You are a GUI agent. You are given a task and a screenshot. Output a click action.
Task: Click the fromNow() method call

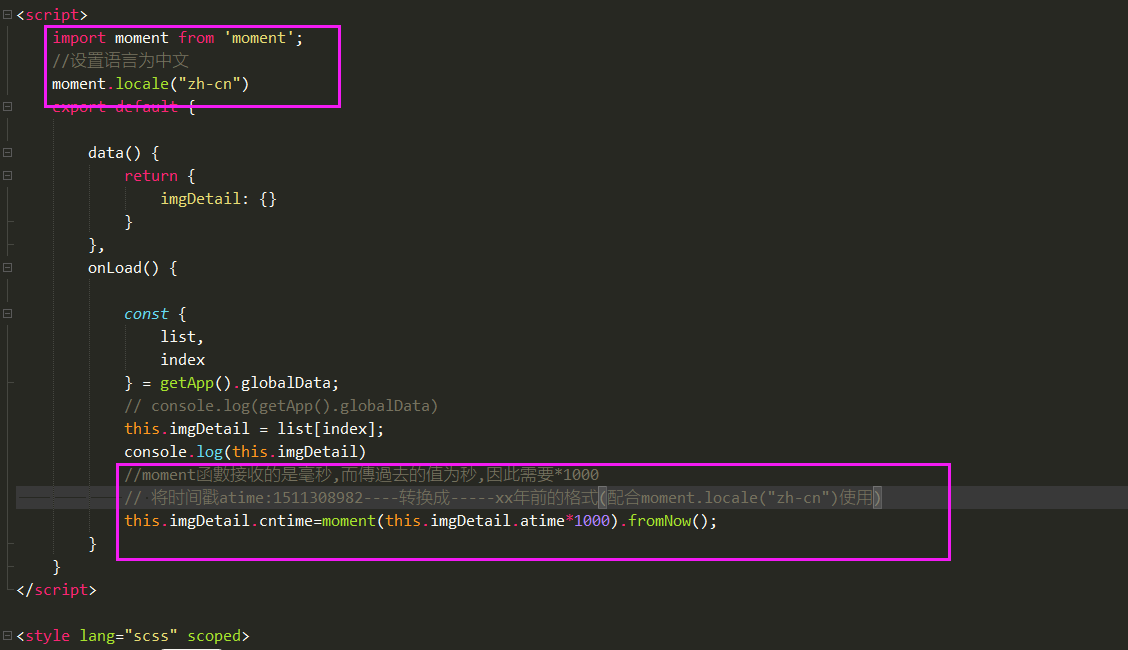[673, 521]
